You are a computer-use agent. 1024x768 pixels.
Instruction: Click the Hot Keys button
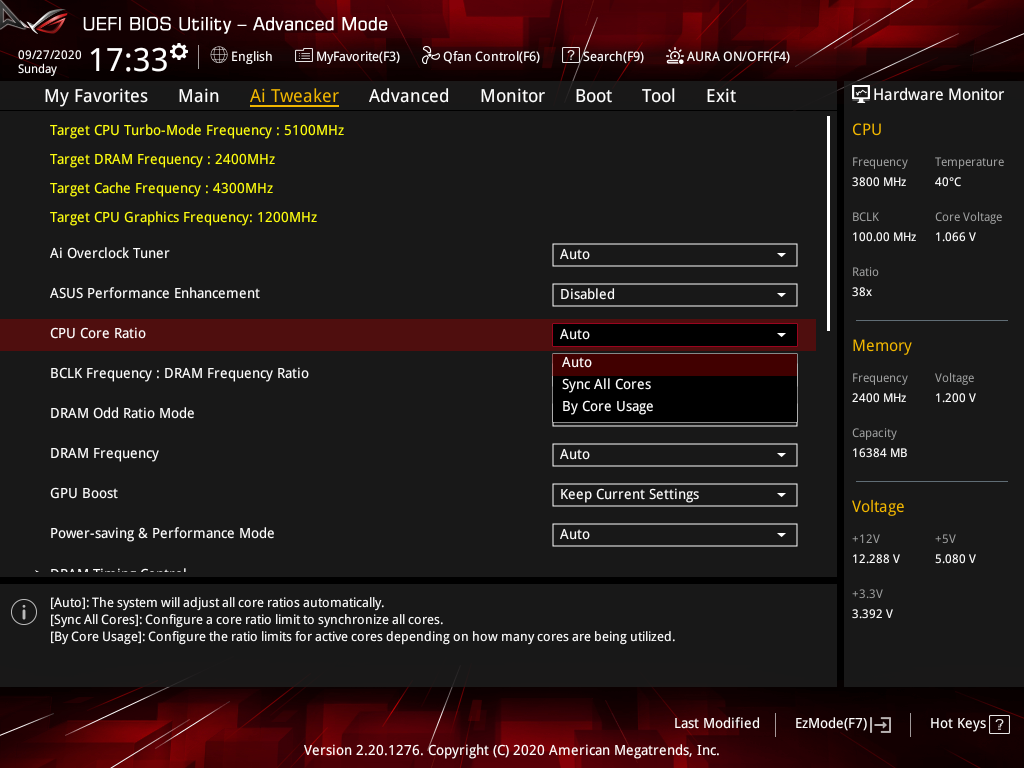[x=970, y=724]
